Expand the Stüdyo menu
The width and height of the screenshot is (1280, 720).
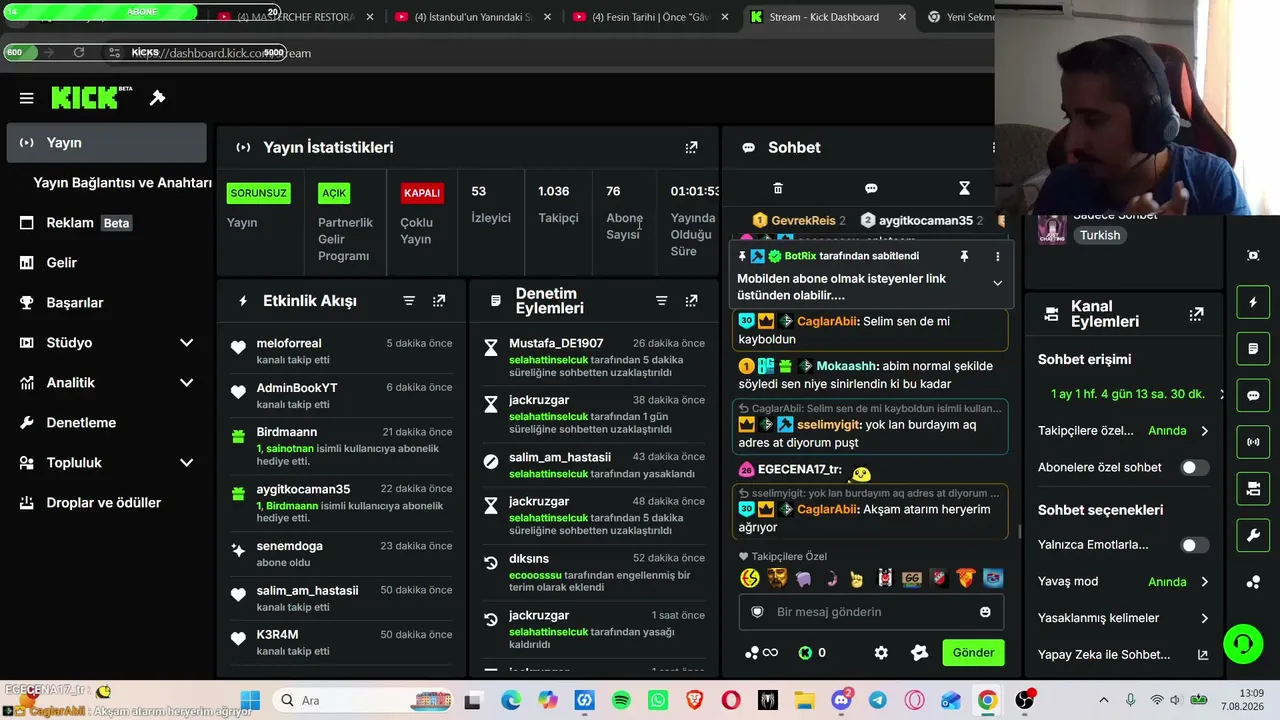[186, 343]
